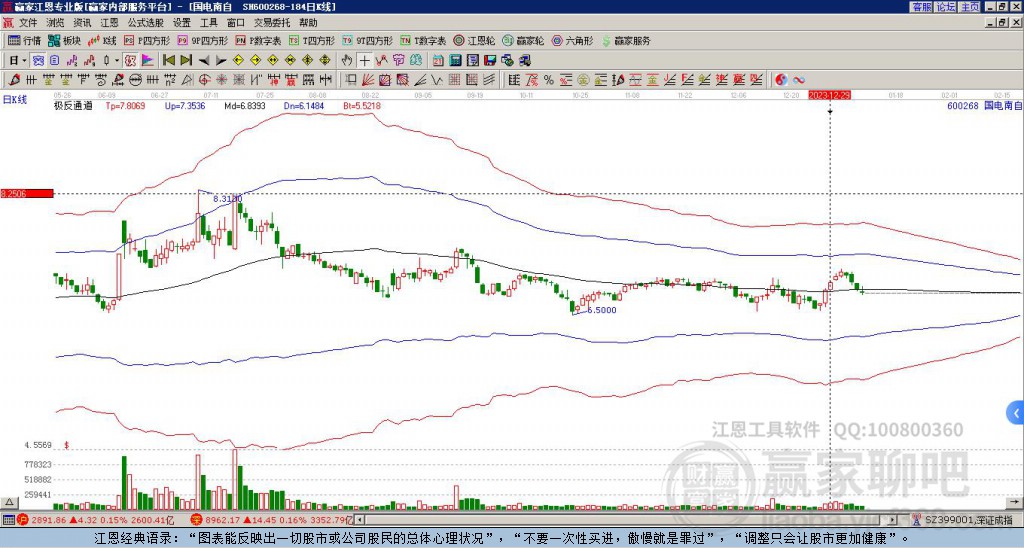The width and height of the screenshot is (1024, 548).
Task: Expand the candlestick style dropdown arrow
Action: (x=117, y=61)
